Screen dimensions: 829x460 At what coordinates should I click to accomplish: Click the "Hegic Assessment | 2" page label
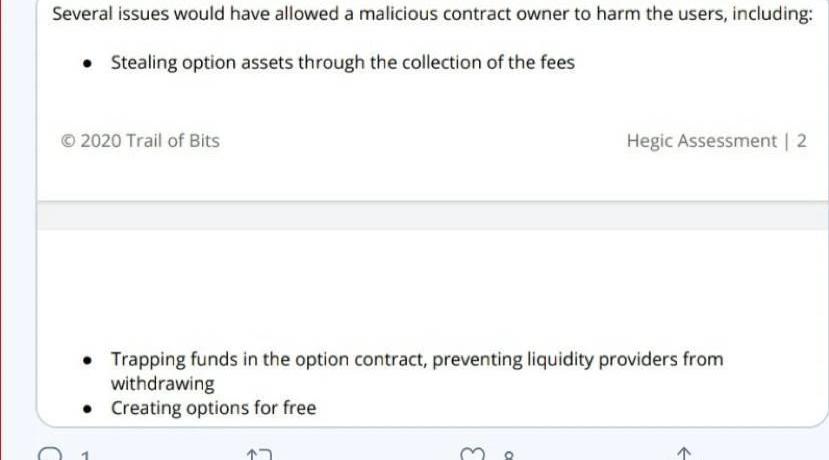(x=716, y=141)
